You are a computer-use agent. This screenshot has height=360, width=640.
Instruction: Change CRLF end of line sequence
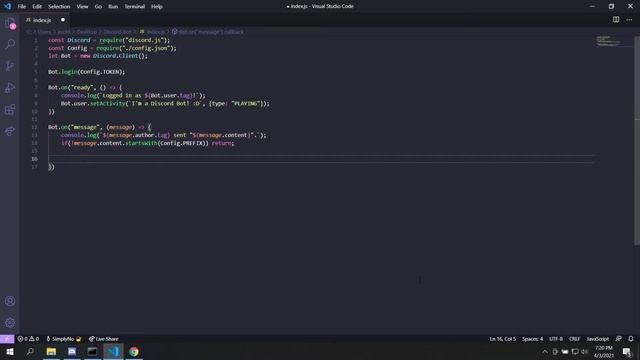click(574, 339)
